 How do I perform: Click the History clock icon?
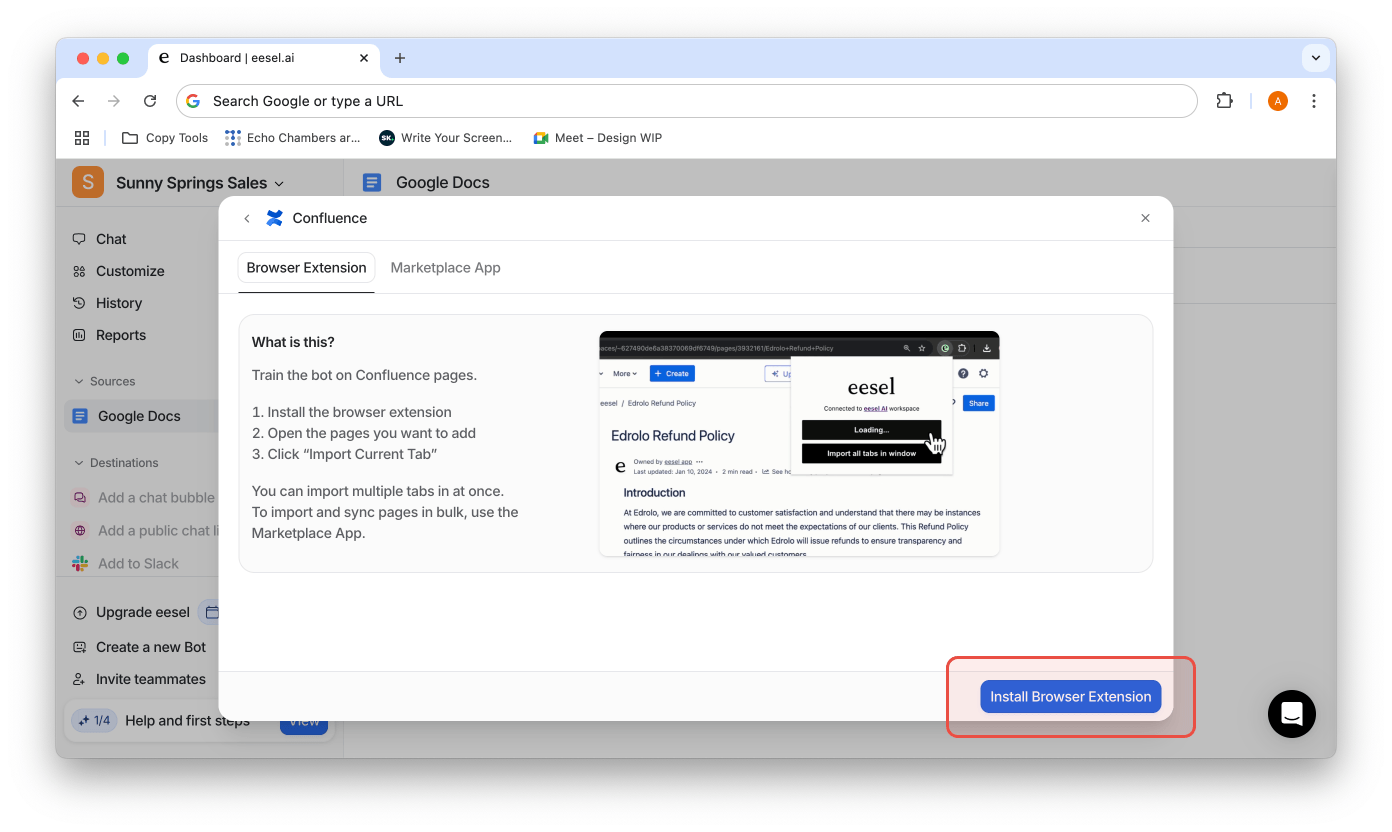[80, 303]
